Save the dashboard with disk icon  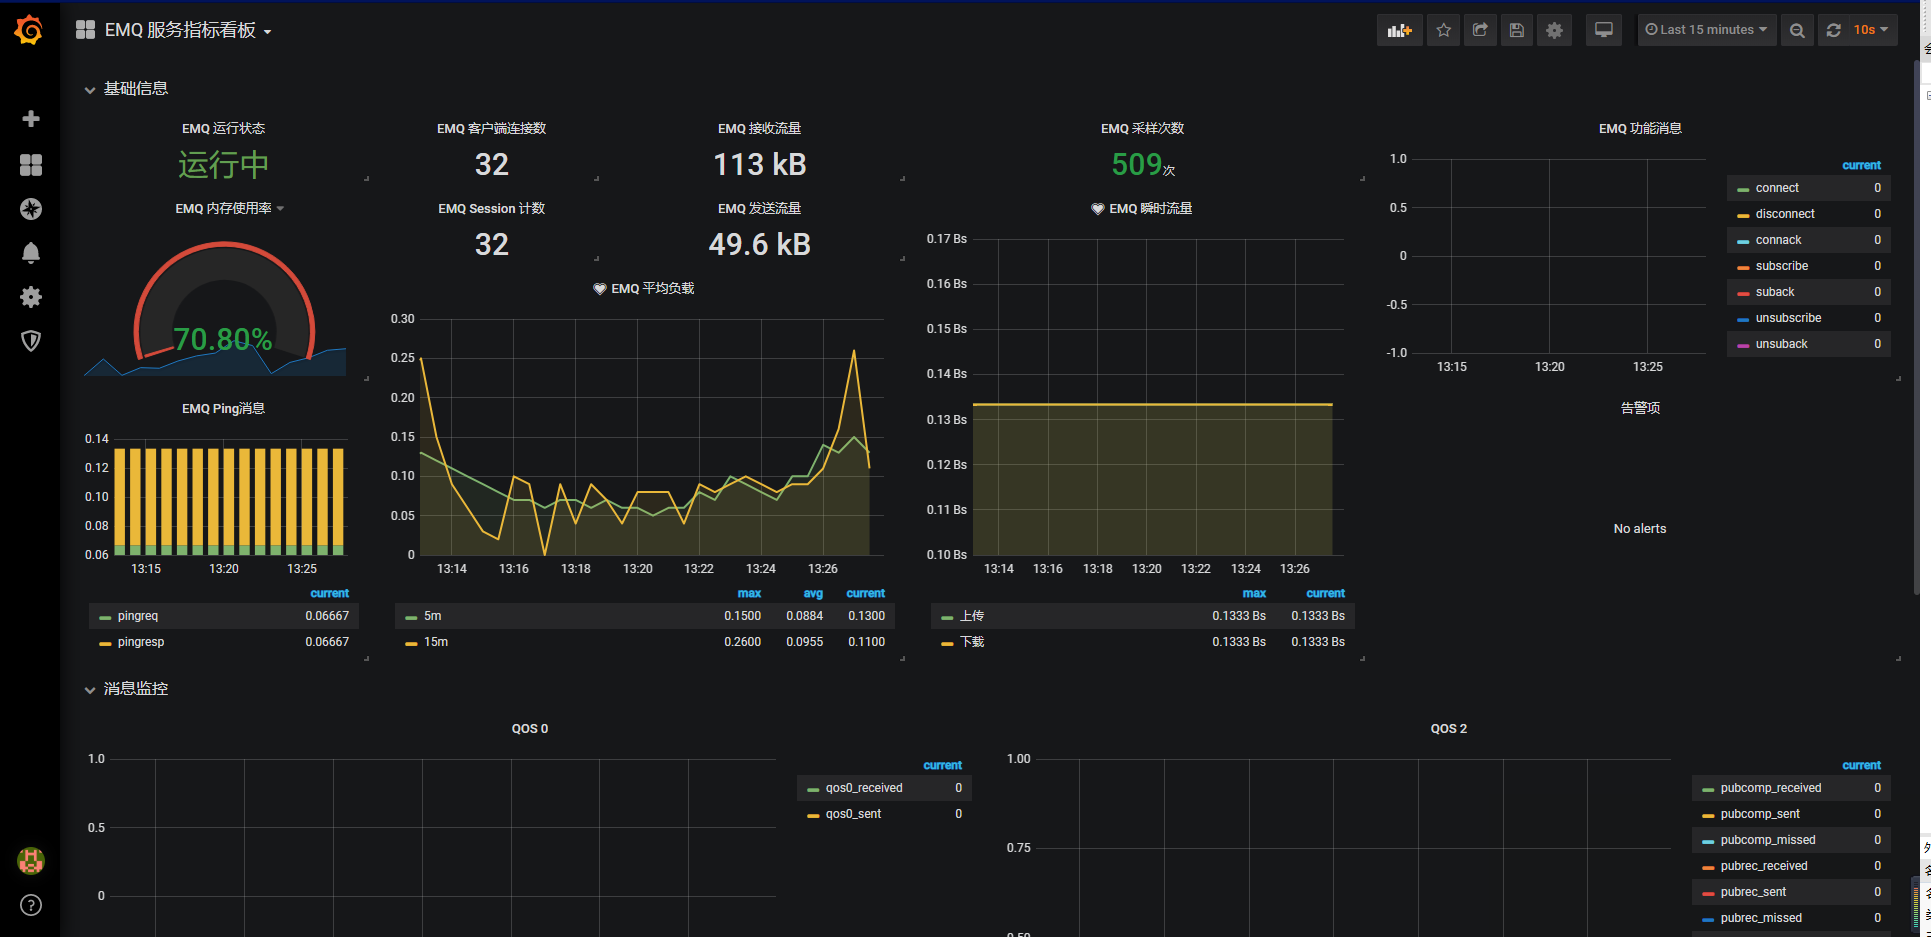coord(1517,30)
